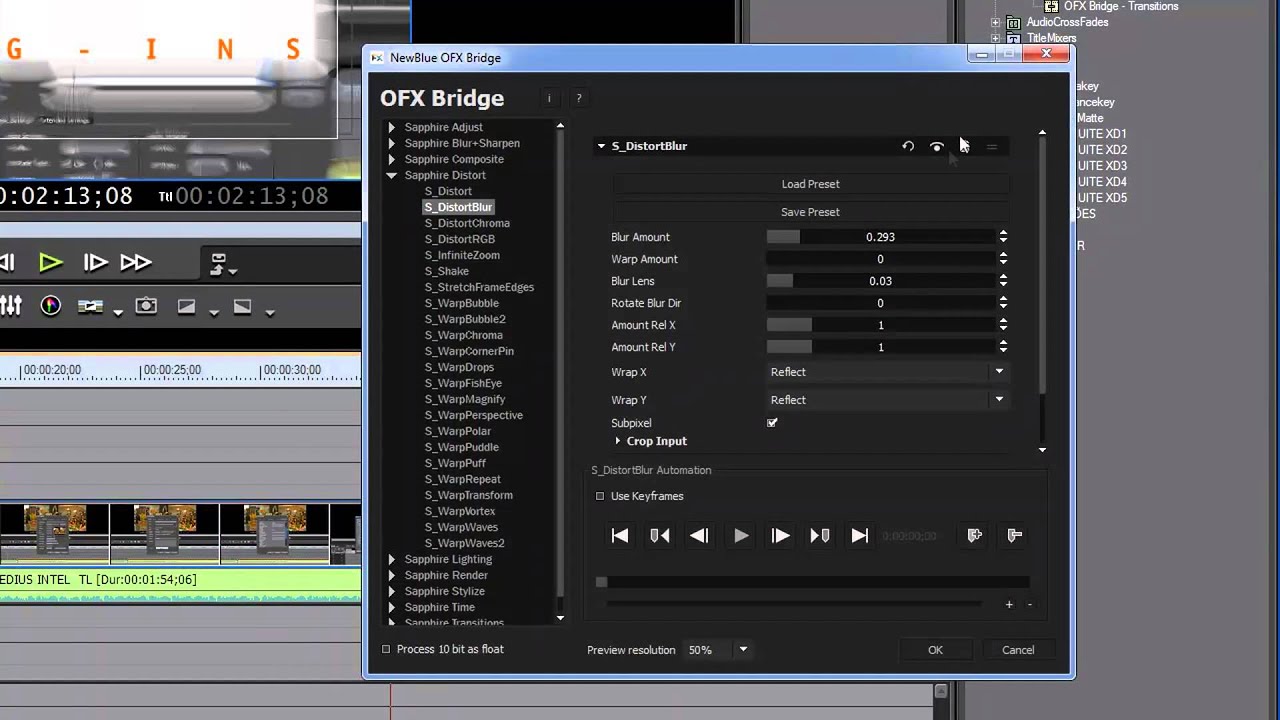The image size is (1280, 720).
Task: Click the Amount Rel X slider bar
Action: click(880, 325)
